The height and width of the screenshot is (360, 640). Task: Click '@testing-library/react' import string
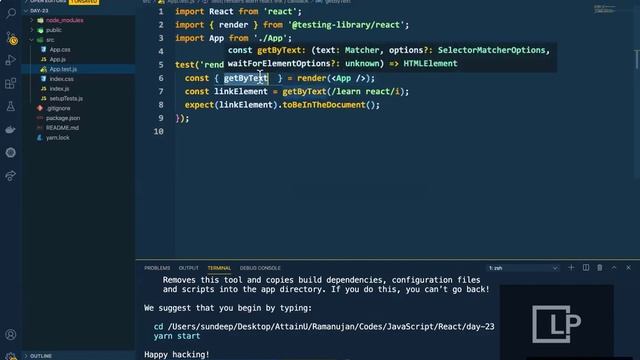point(346,25)
